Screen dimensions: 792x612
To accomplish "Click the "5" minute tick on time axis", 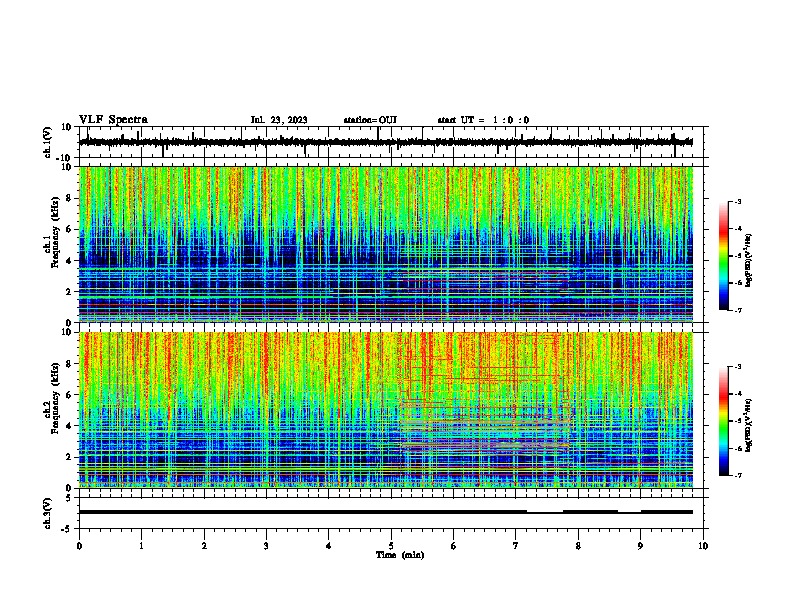I will pos(391,546).
